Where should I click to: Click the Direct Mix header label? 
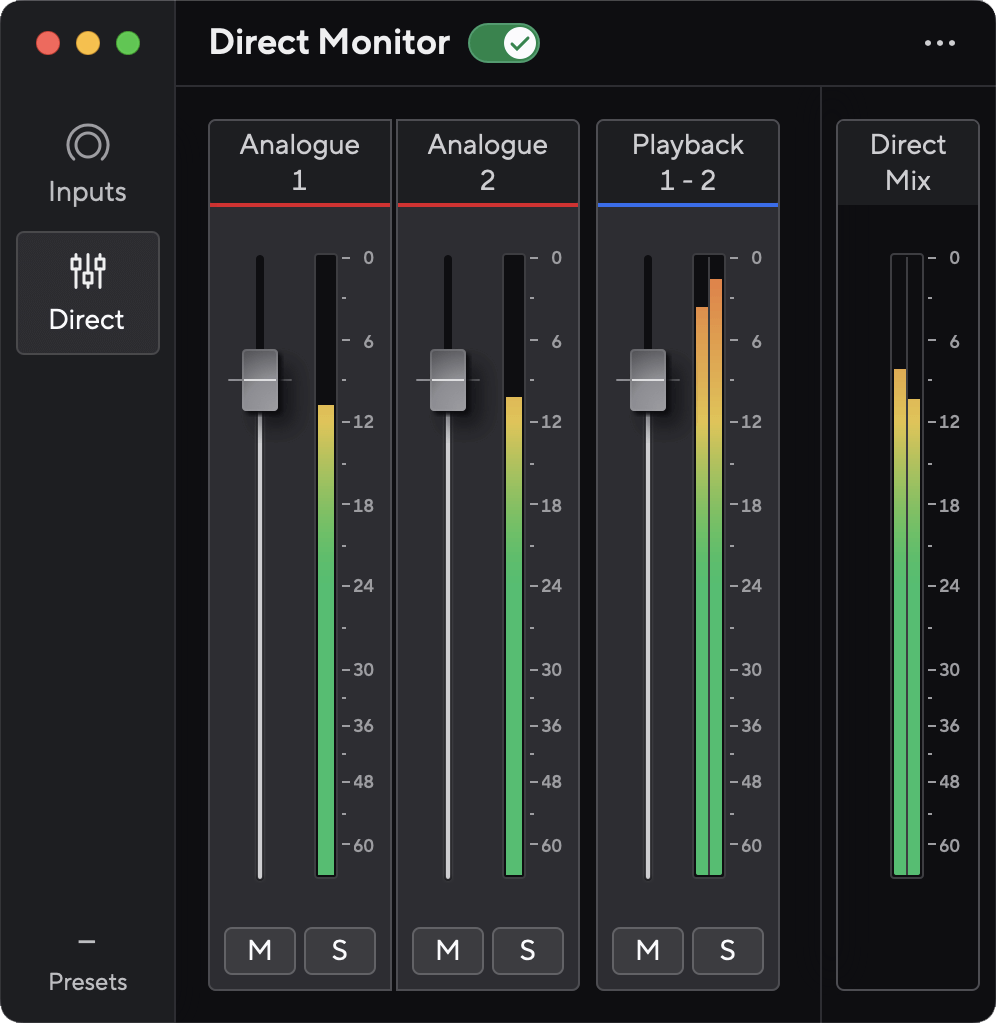tap(906, 161)
